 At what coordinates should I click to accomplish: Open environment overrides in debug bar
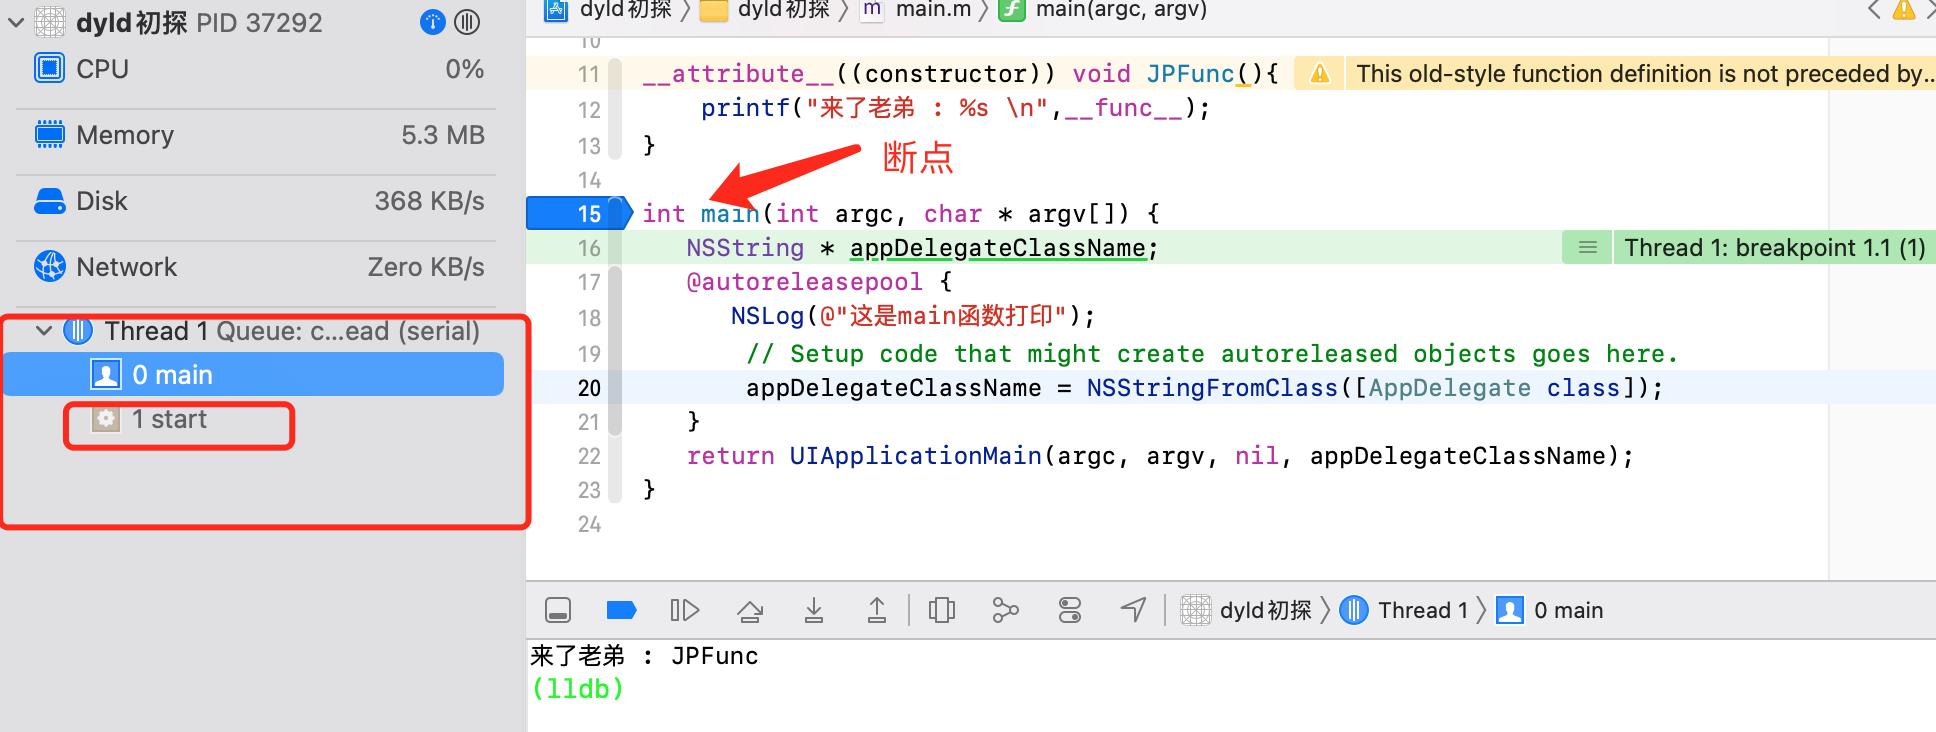[x=1070, y=610]
